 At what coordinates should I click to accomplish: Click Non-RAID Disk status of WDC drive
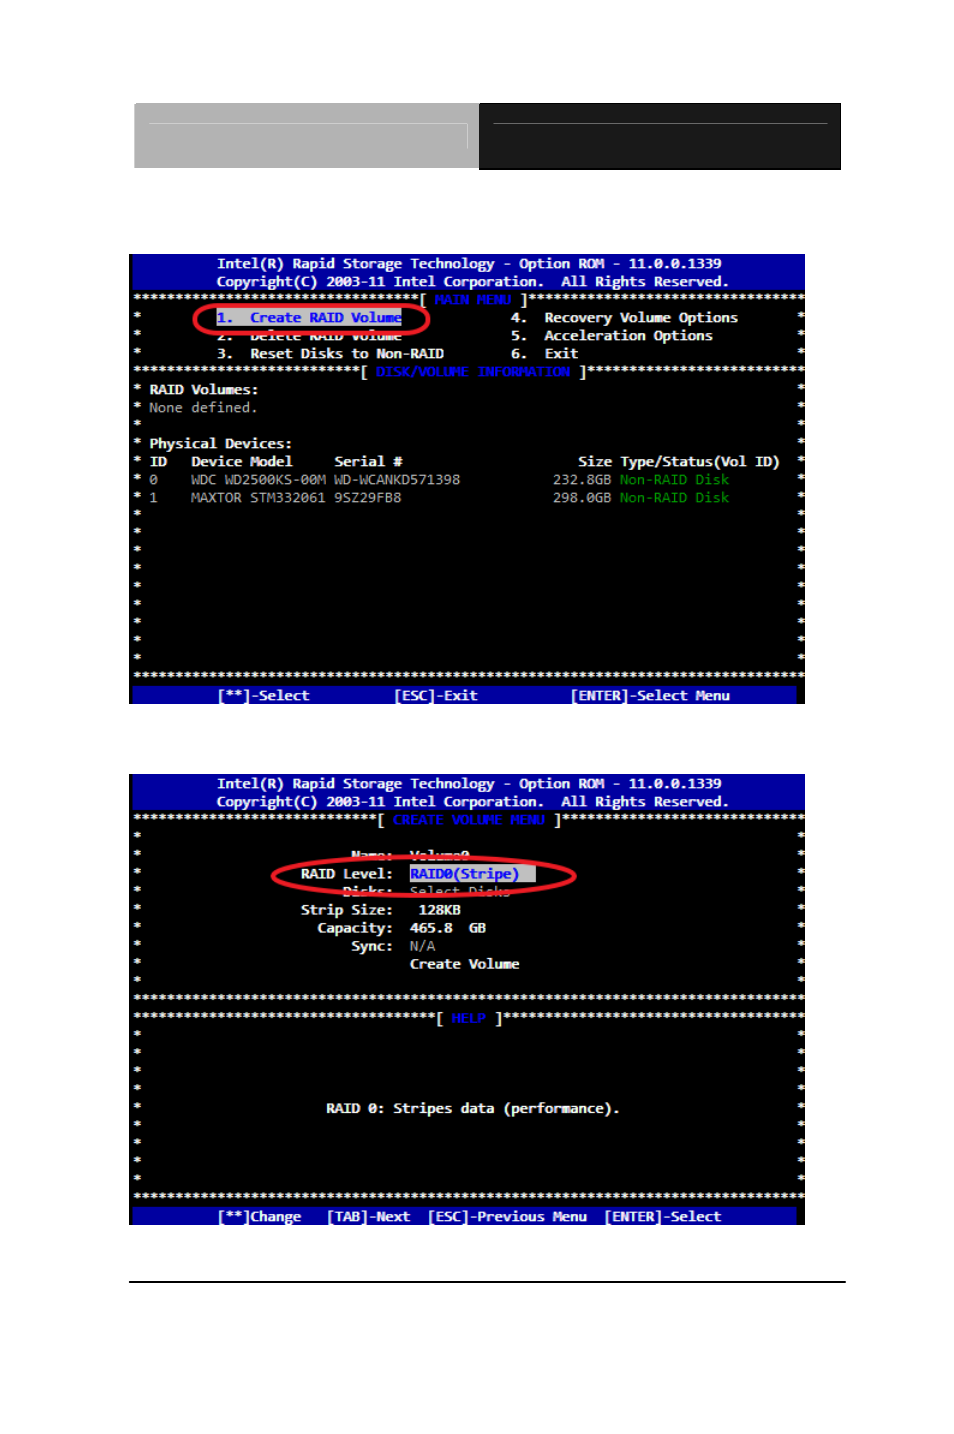click(675, 480)
